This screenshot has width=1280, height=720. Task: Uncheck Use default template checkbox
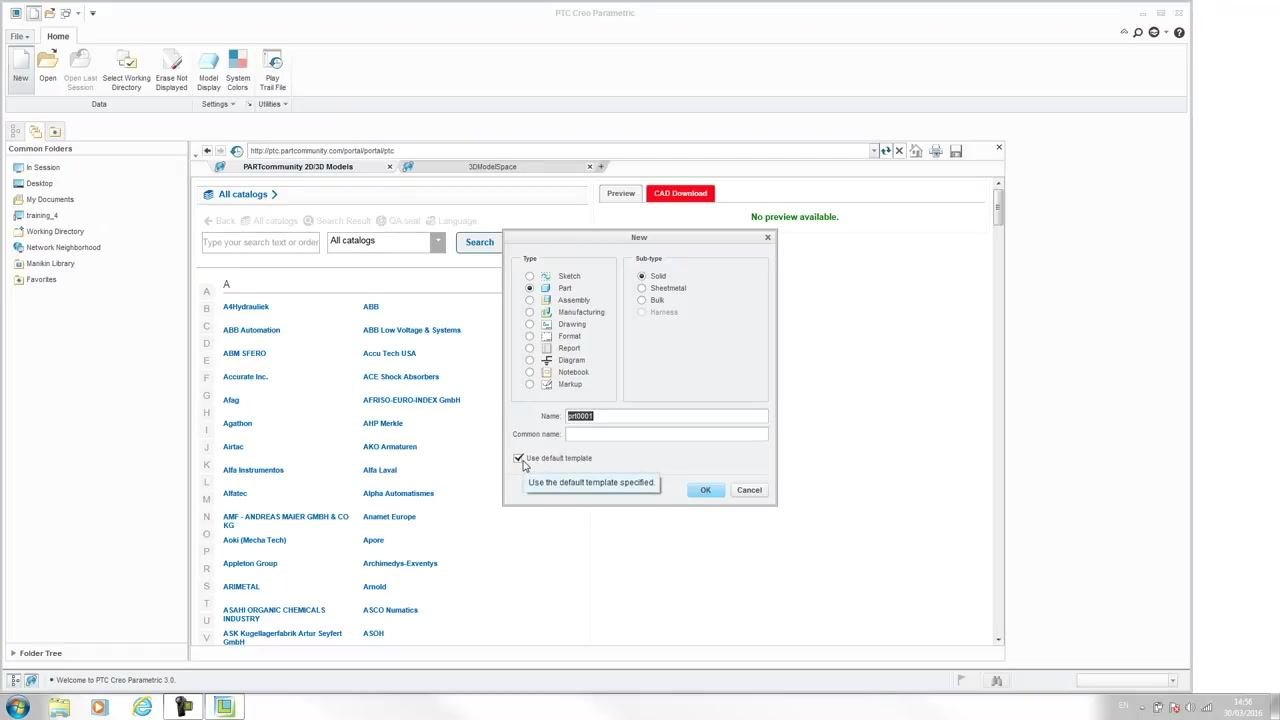(x=519, y=458)
